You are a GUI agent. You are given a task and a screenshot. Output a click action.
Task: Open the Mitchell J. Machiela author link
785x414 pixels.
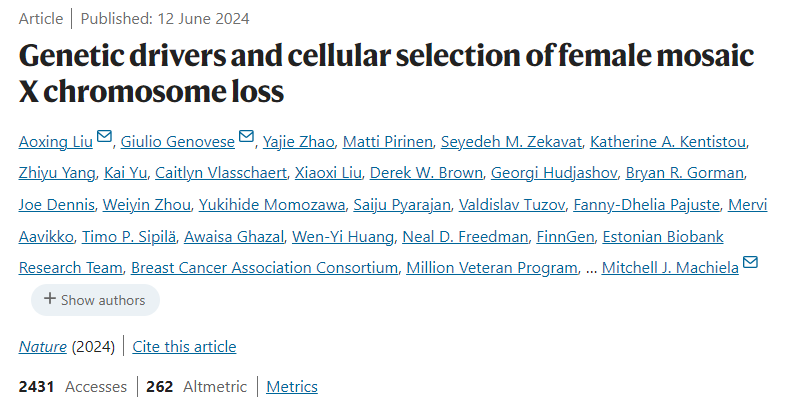(670, 268)
